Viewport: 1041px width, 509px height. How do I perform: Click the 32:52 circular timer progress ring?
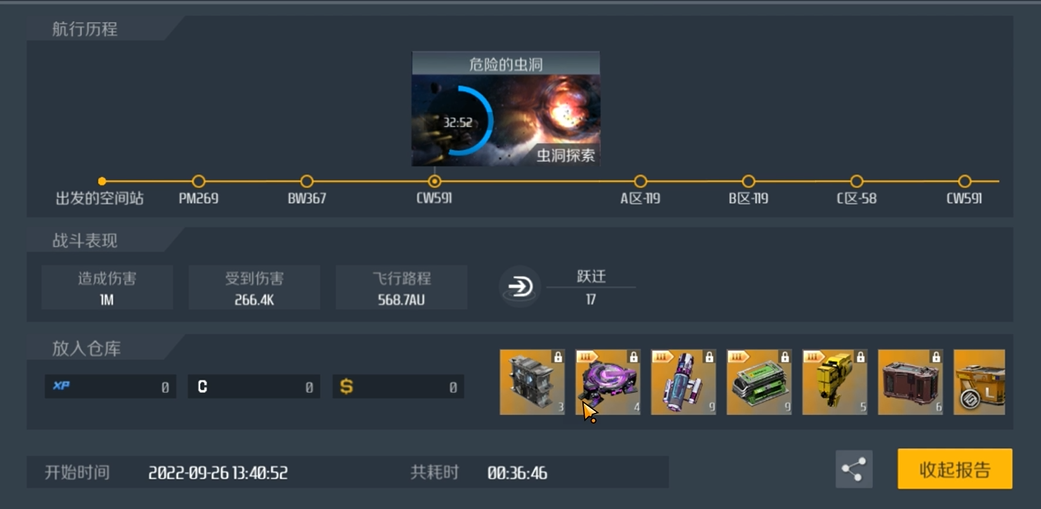(x=459, y=121)
